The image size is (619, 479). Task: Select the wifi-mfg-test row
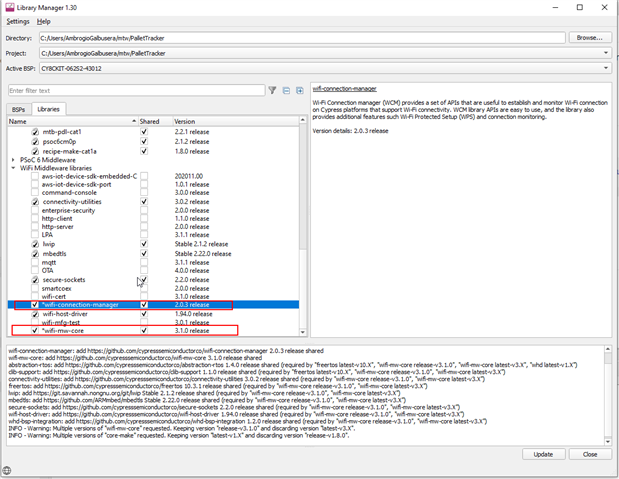pyautogui.click(x=153, y=322)
